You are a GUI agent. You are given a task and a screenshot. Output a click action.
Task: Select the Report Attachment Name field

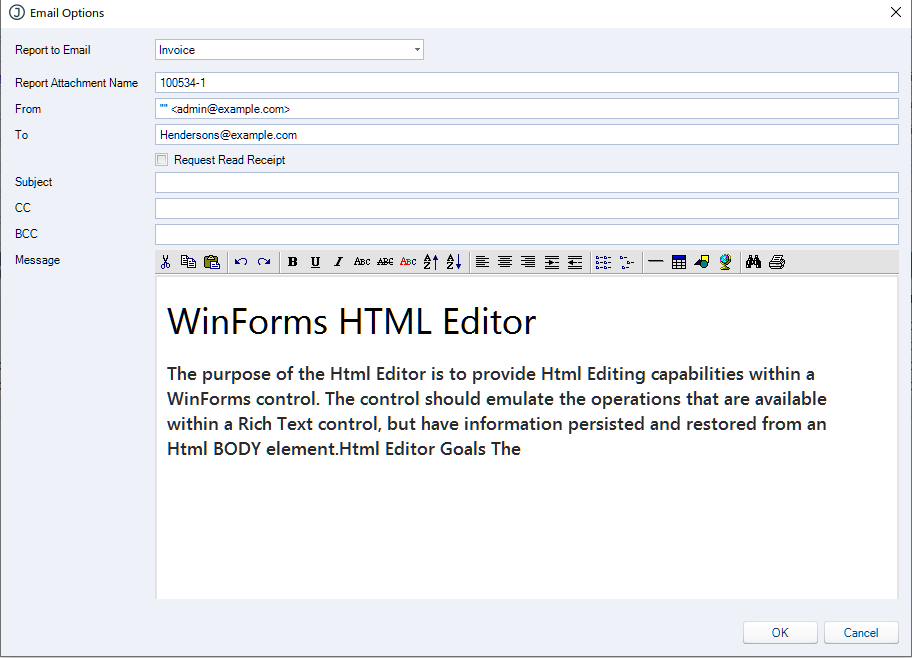(x=526, y=82)
